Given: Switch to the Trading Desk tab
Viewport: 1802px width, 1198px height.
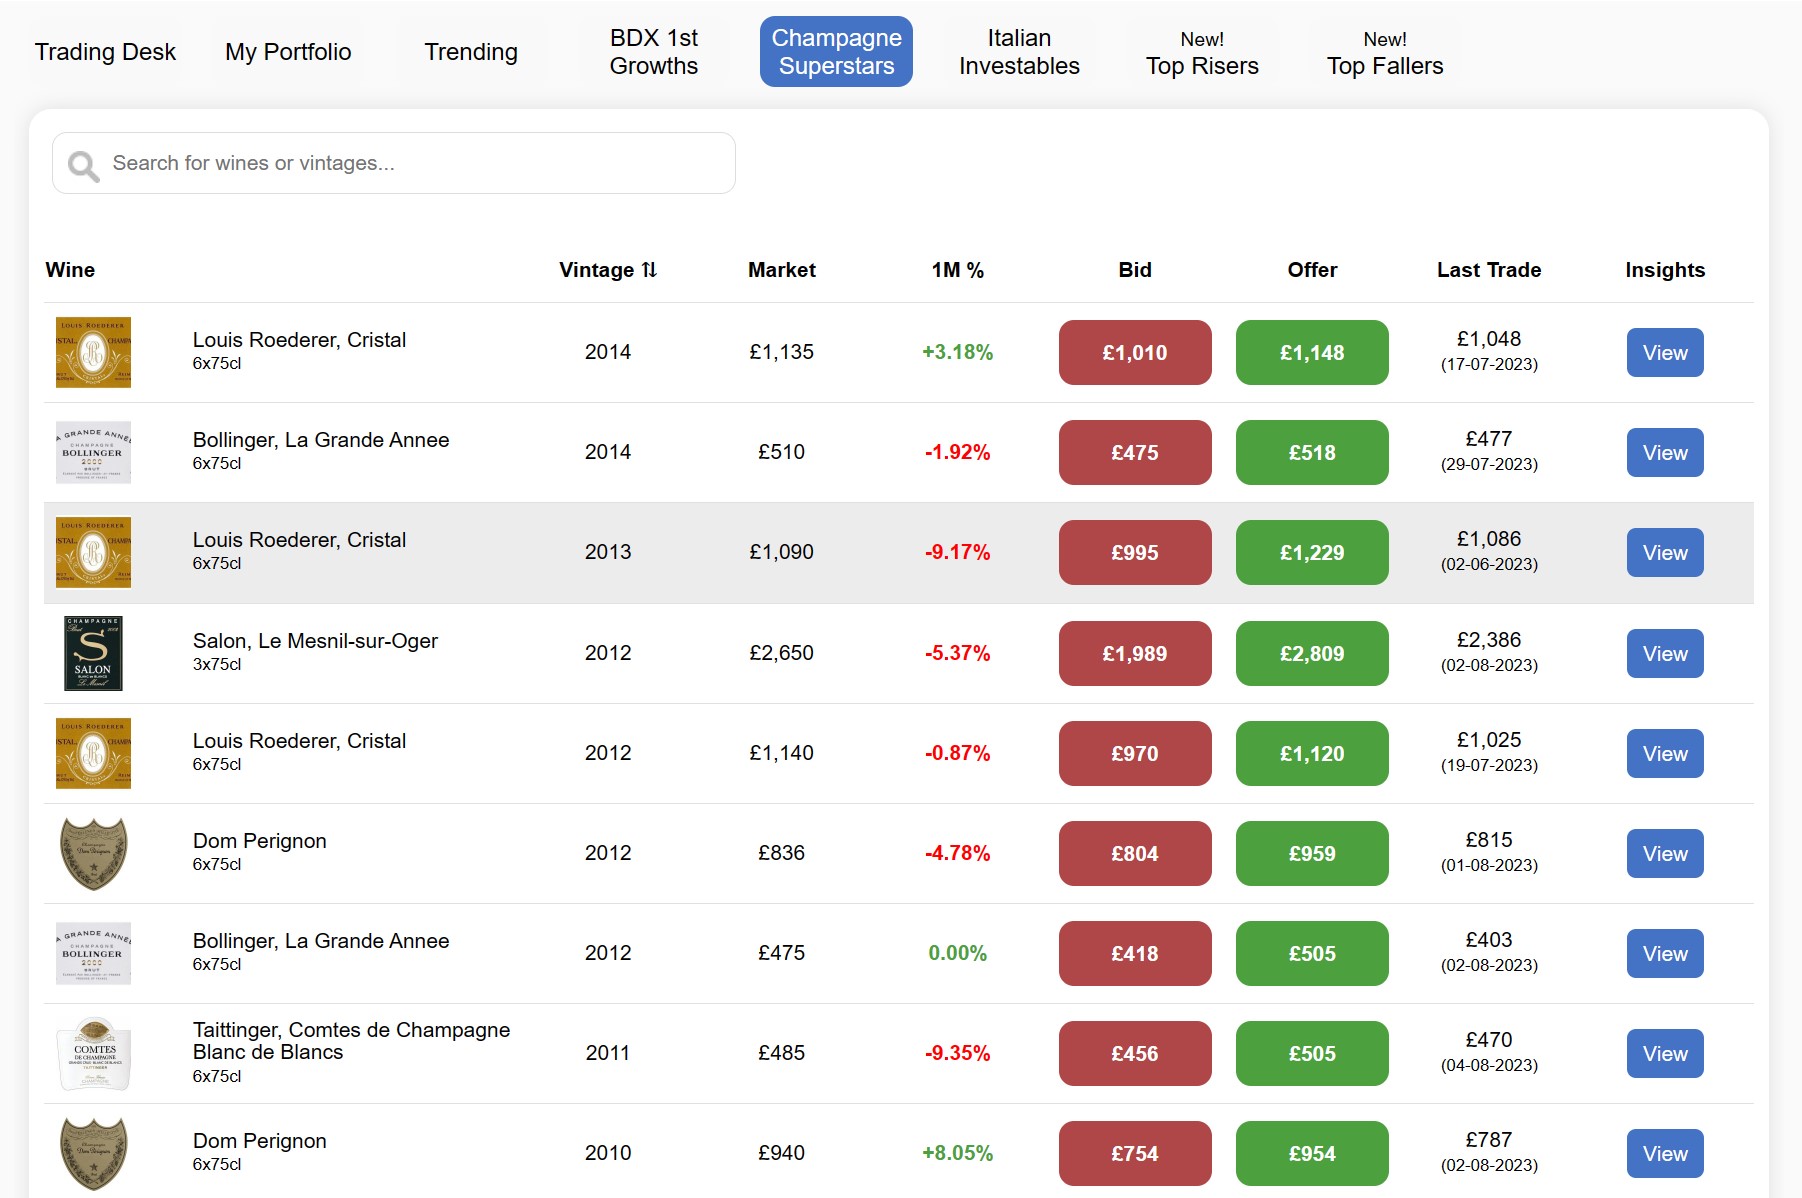Looking at the screenshot, I should (105, 52).
